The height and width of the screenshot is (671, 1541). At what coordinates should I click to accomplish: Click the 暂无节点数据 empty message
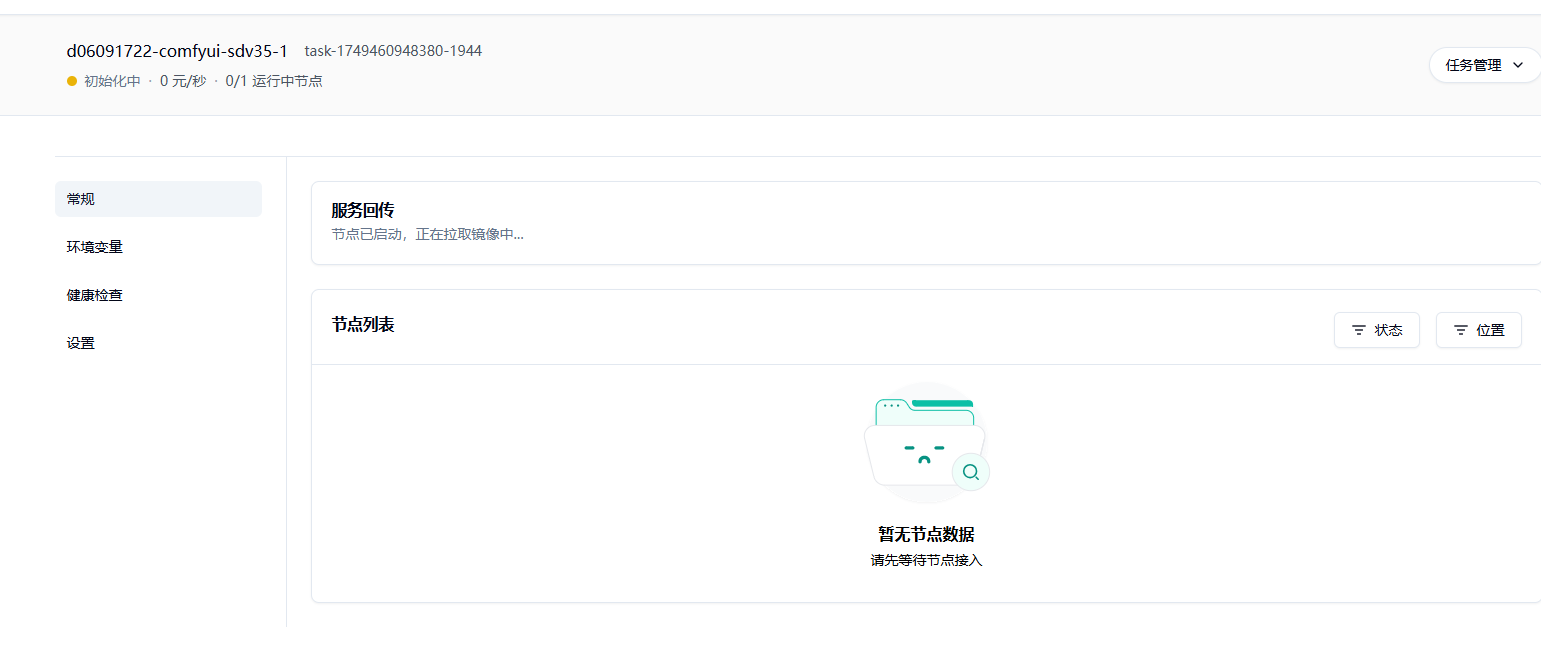coord(926,534)
